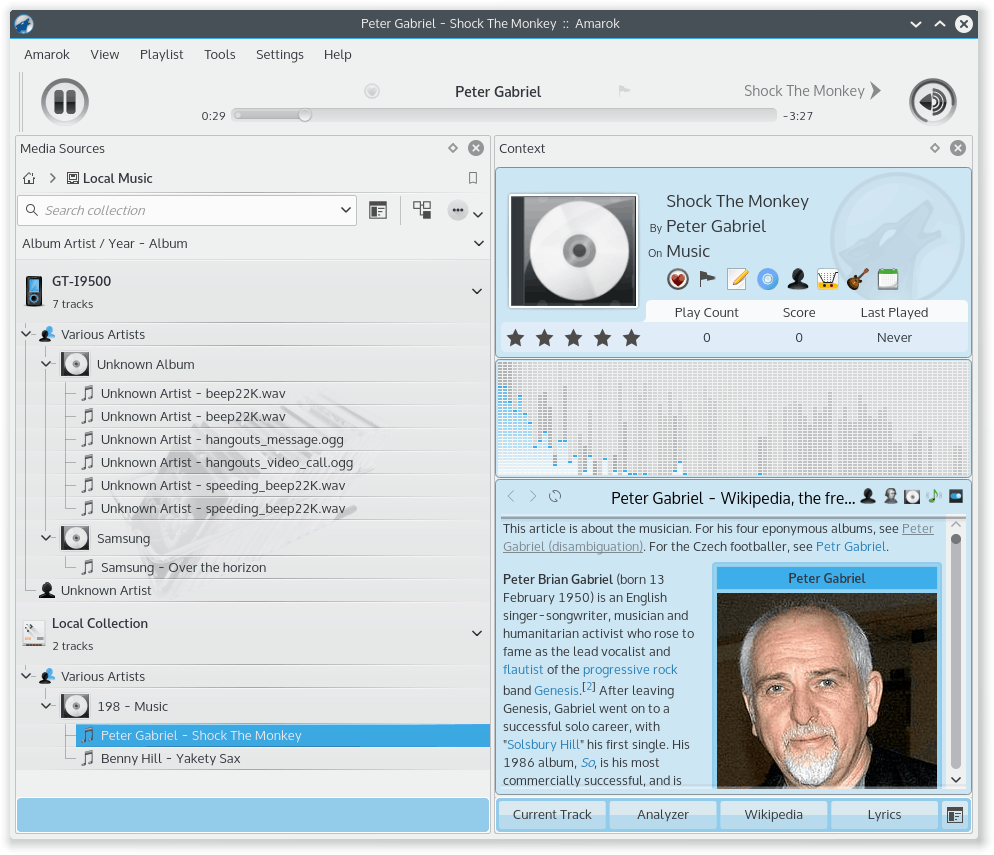This screenshot has height=855, width=994.
Task: Click the guitar icon in the Current Track applet
Action: point(858,279)
